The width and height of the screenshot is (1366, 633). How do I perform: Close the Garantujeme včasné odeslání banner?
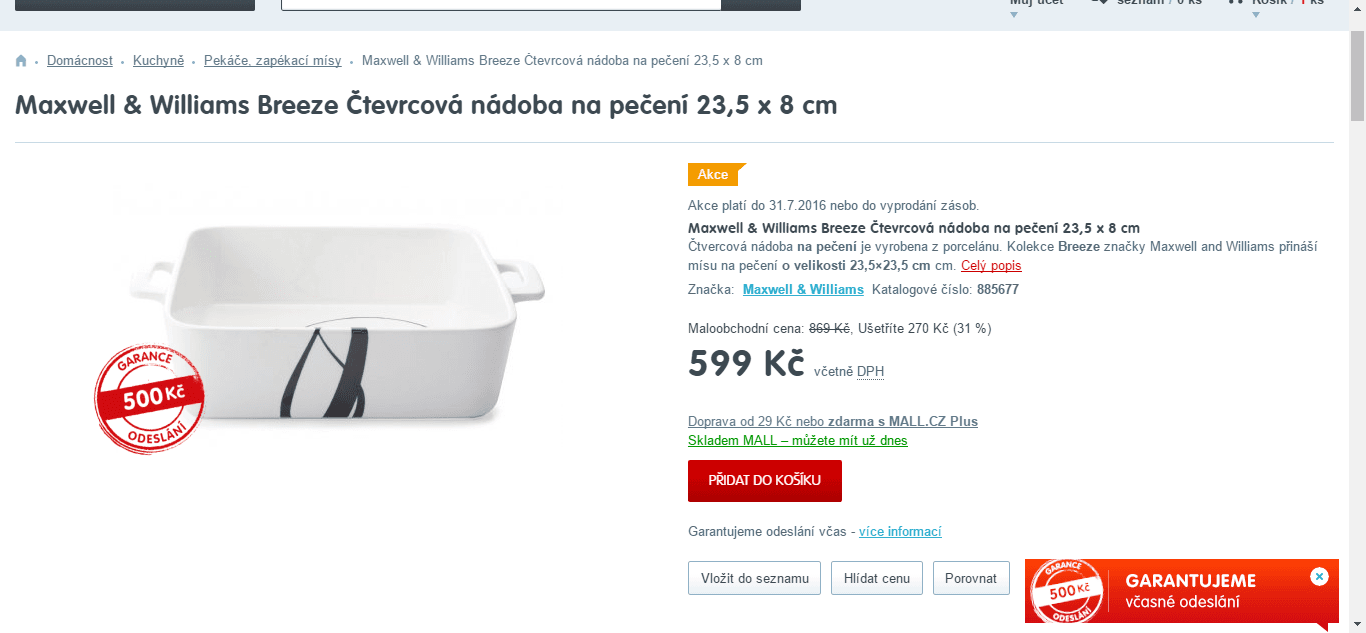tap(1319, 576)
